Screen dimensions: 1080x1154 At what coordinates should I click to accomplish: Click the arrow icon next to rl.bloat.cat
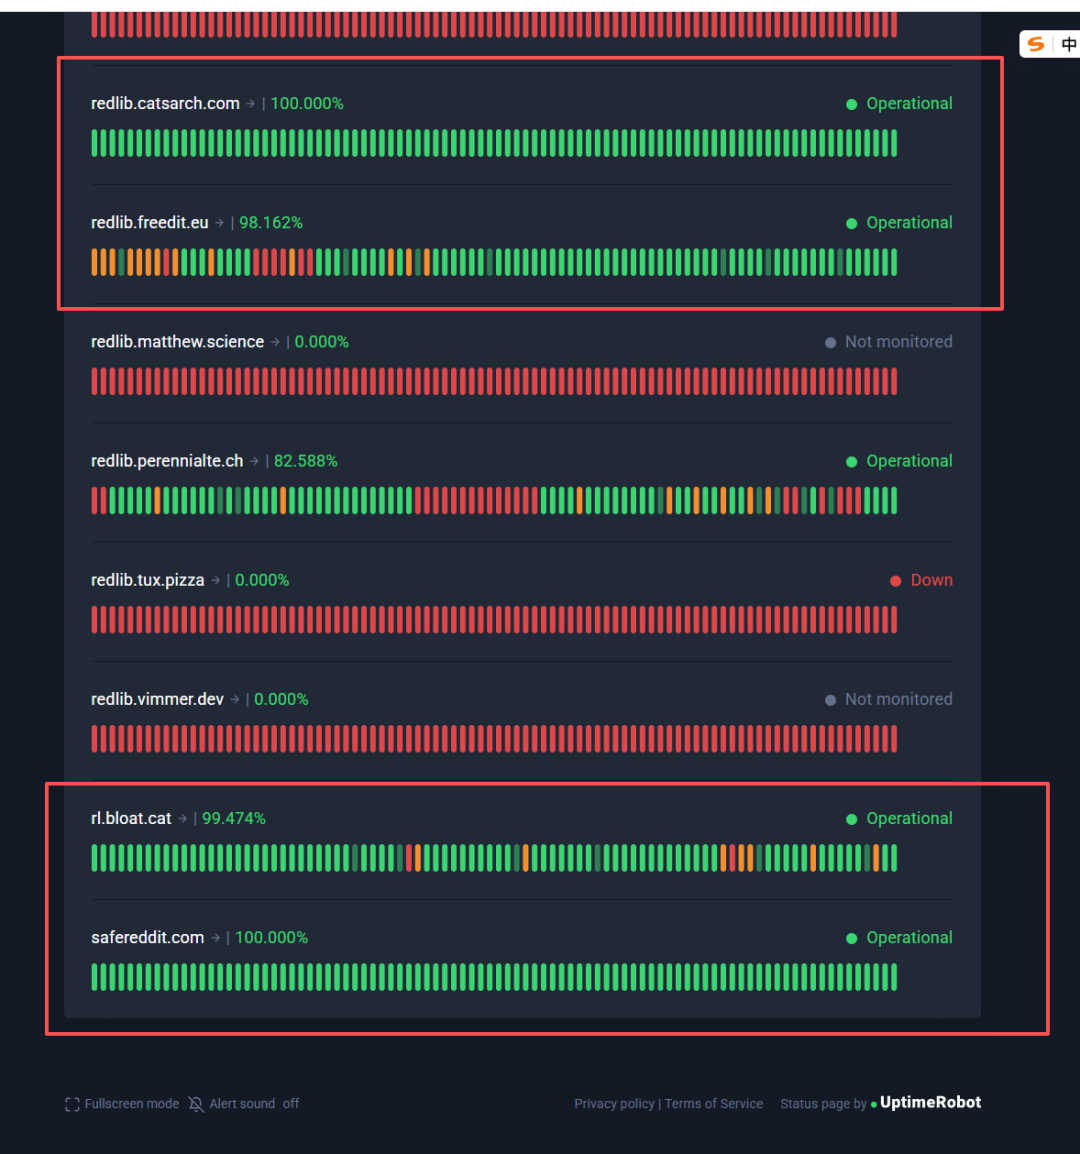(x=183, y=819)
